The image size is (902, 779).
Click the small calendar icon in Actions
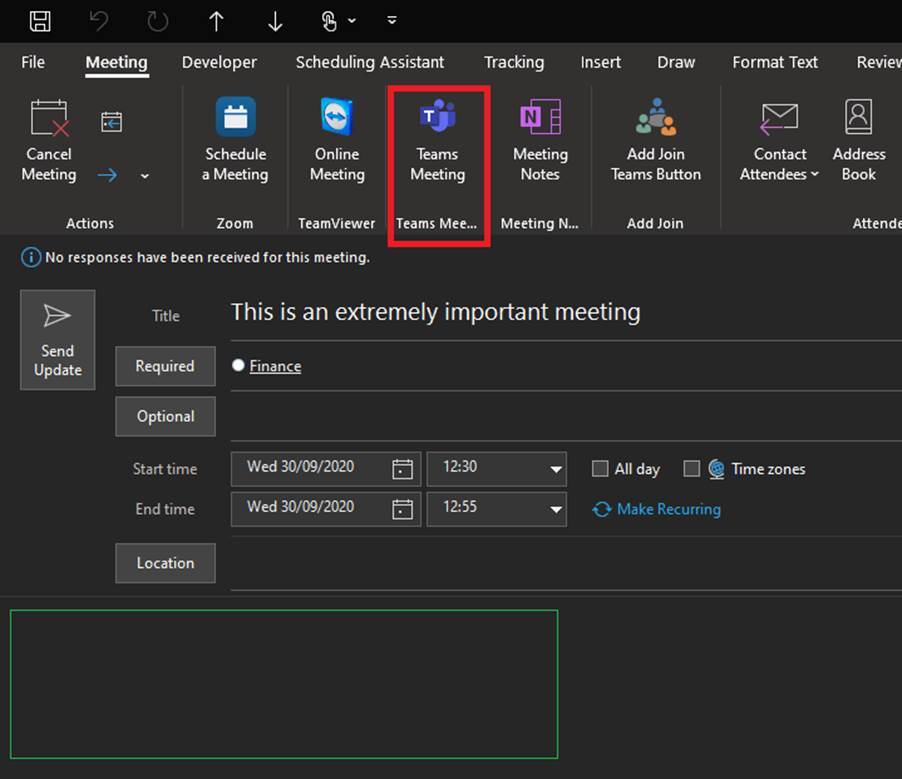111,121
